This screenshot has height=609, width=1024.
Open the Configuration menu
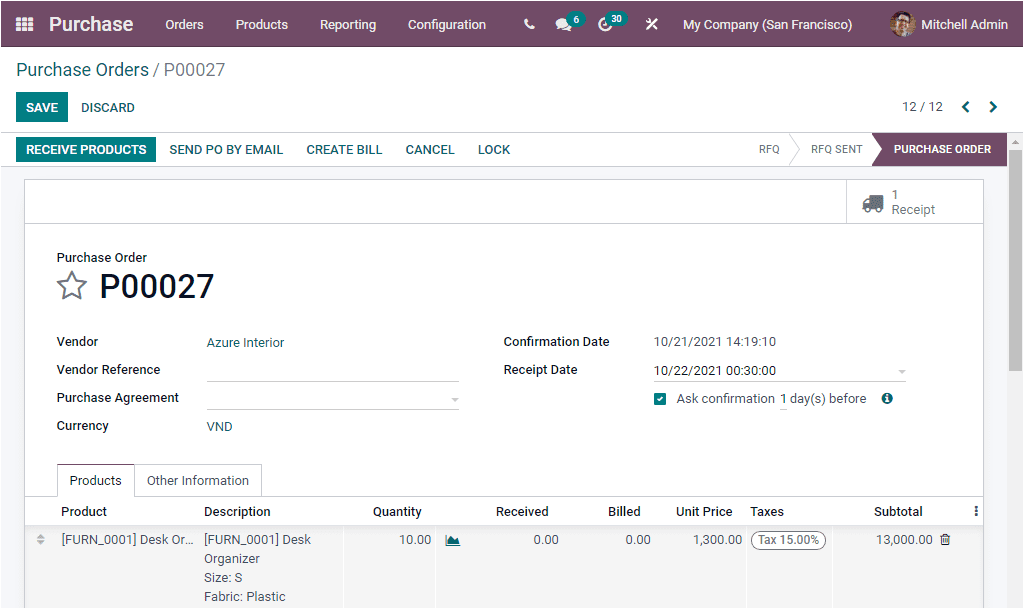point(446,24)
